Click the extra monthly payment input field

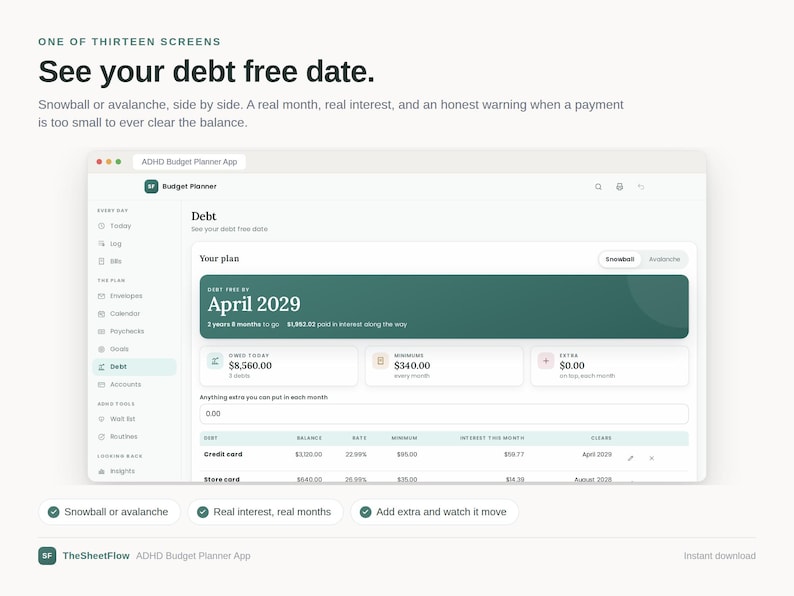tap(444, 414)
